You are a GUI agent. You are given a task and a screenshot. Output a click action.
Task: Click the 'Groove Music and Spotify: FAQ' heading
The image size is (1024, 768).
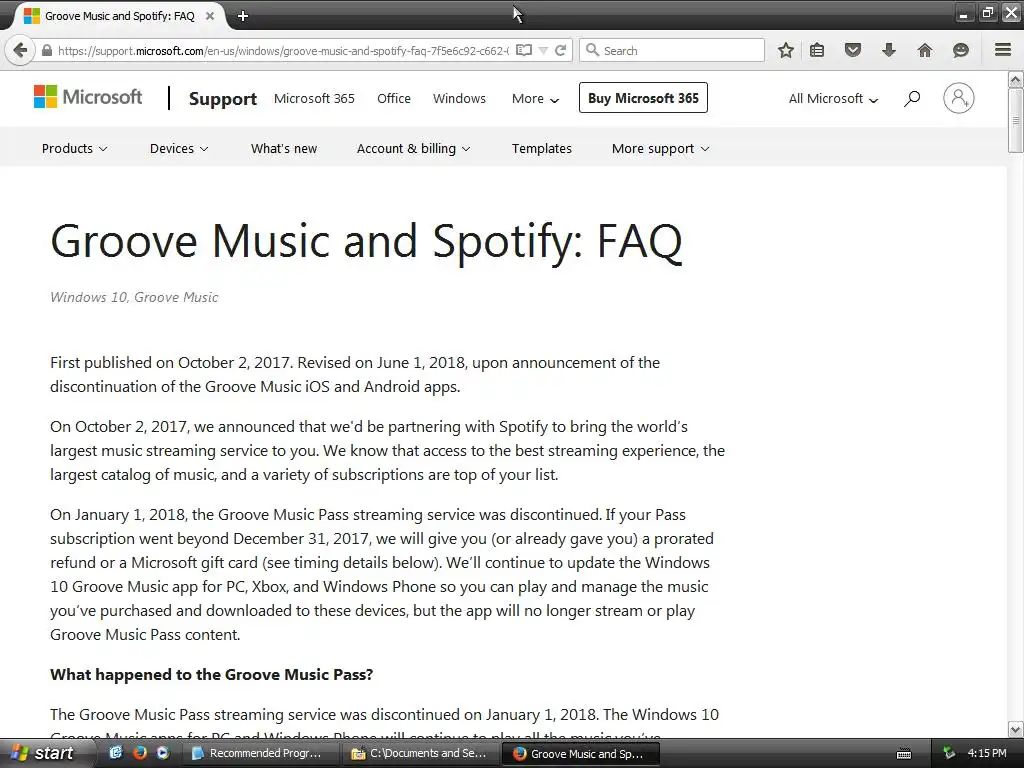(366, 242)
